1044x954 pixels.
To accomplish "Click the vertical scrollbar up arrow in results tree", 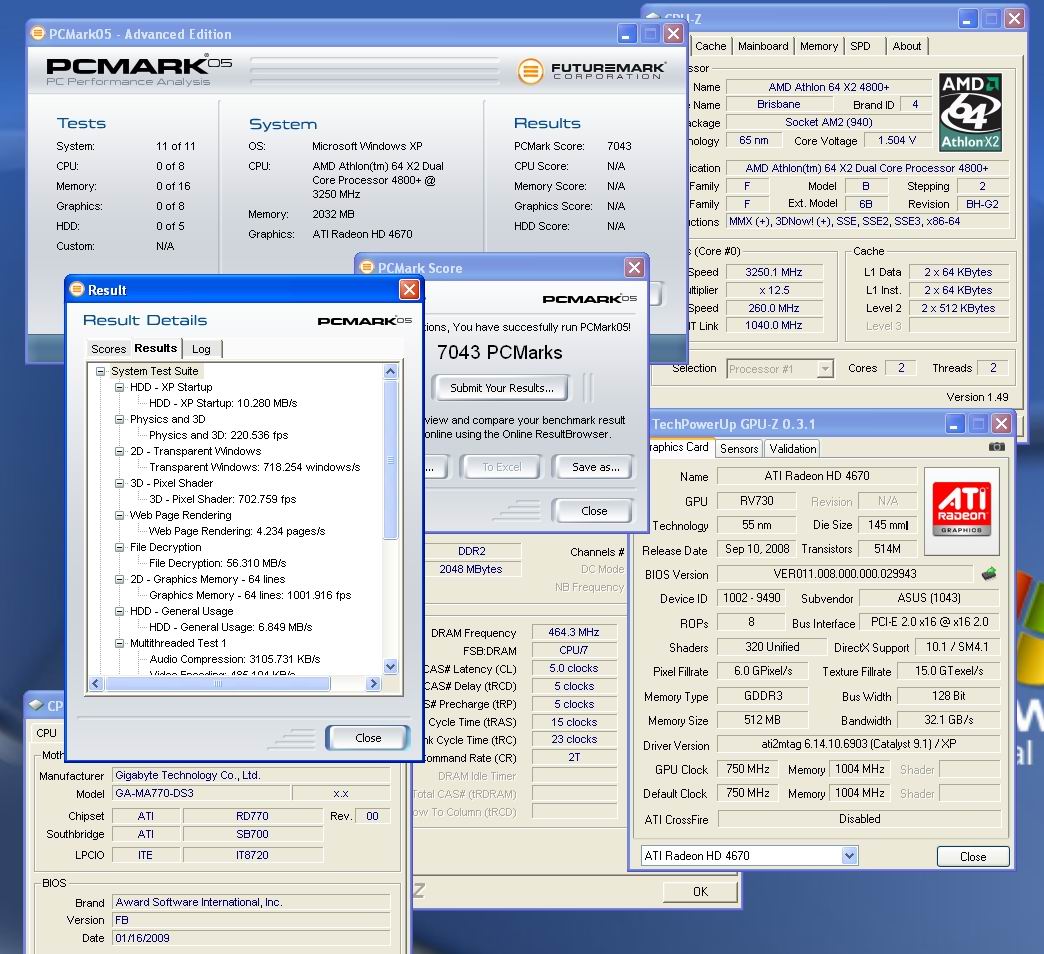I will [x=391, y=371].
